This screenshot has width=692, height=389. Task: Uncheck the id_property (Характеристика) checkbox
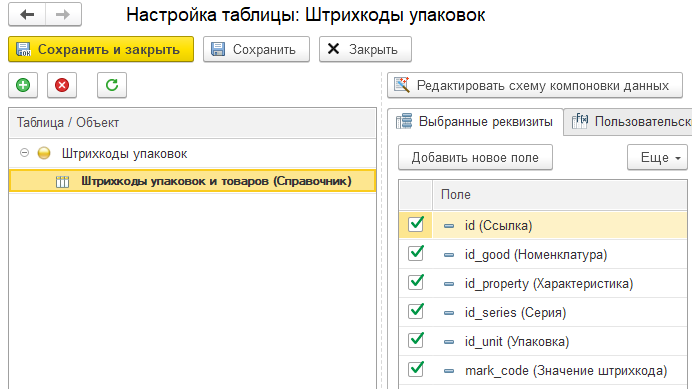click(x=416, y=283)
